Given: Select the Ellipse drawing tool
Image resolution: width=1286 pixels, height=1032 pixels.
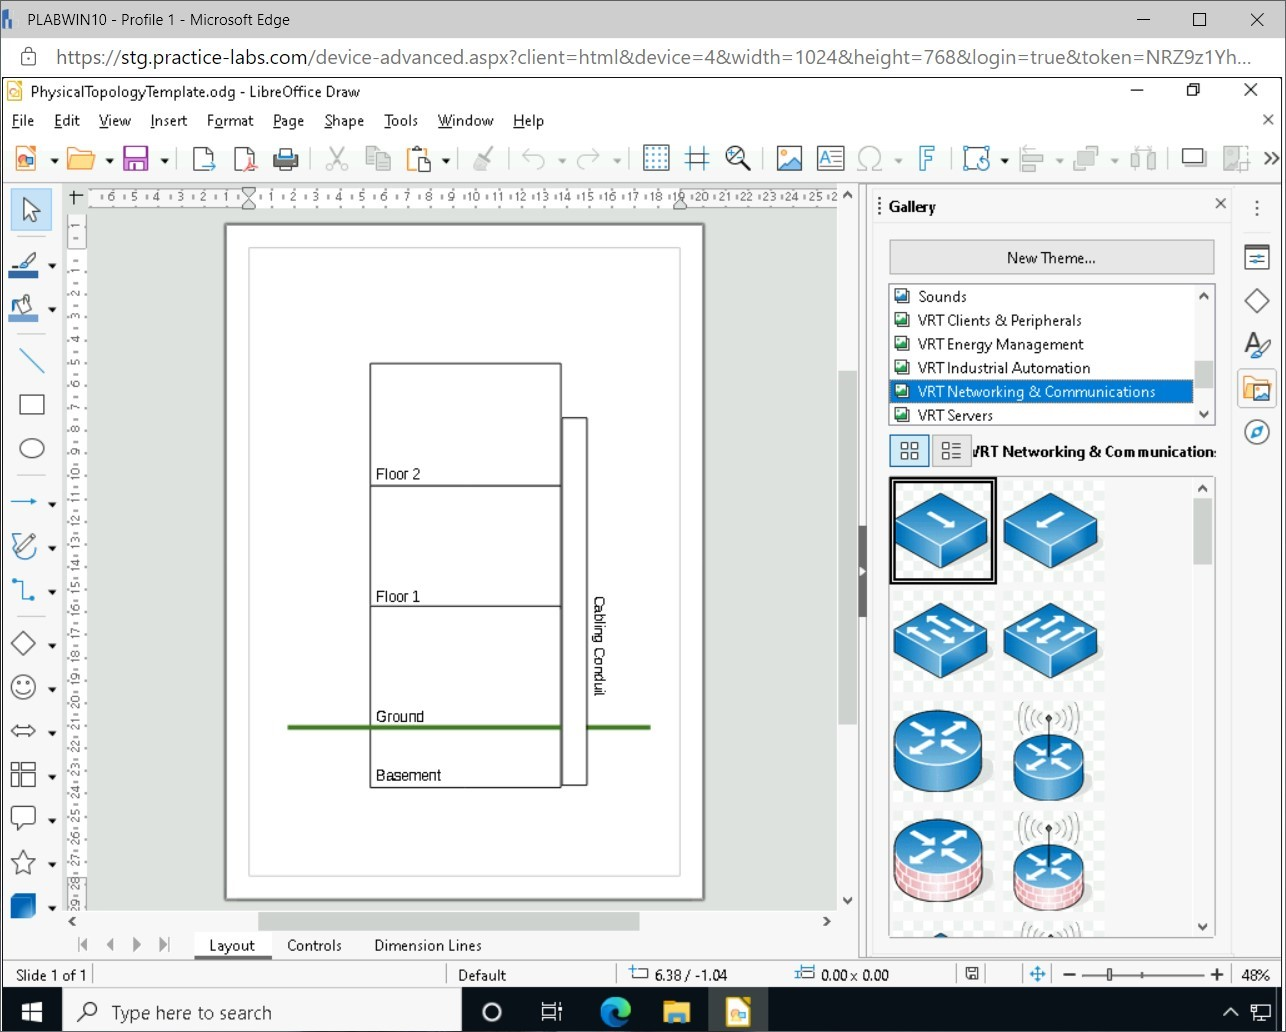Looking at the screenshot, I should 32,449.
